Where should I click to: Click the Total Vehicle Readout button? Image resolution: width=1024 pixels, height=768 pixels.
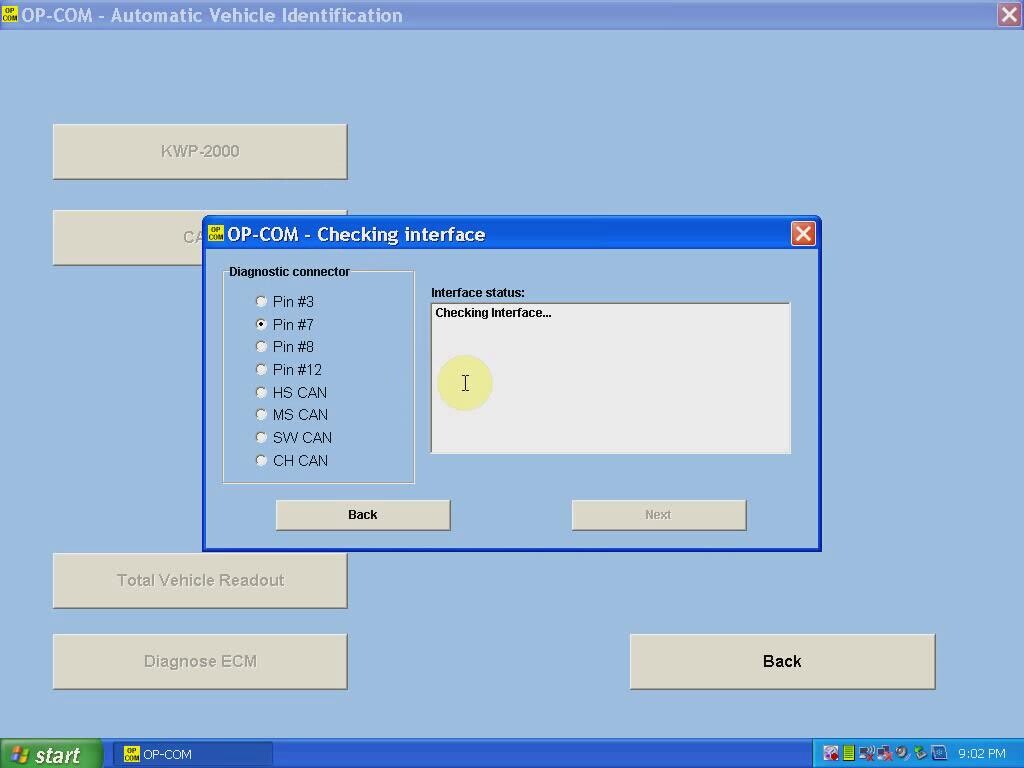[x=200, y=581]
